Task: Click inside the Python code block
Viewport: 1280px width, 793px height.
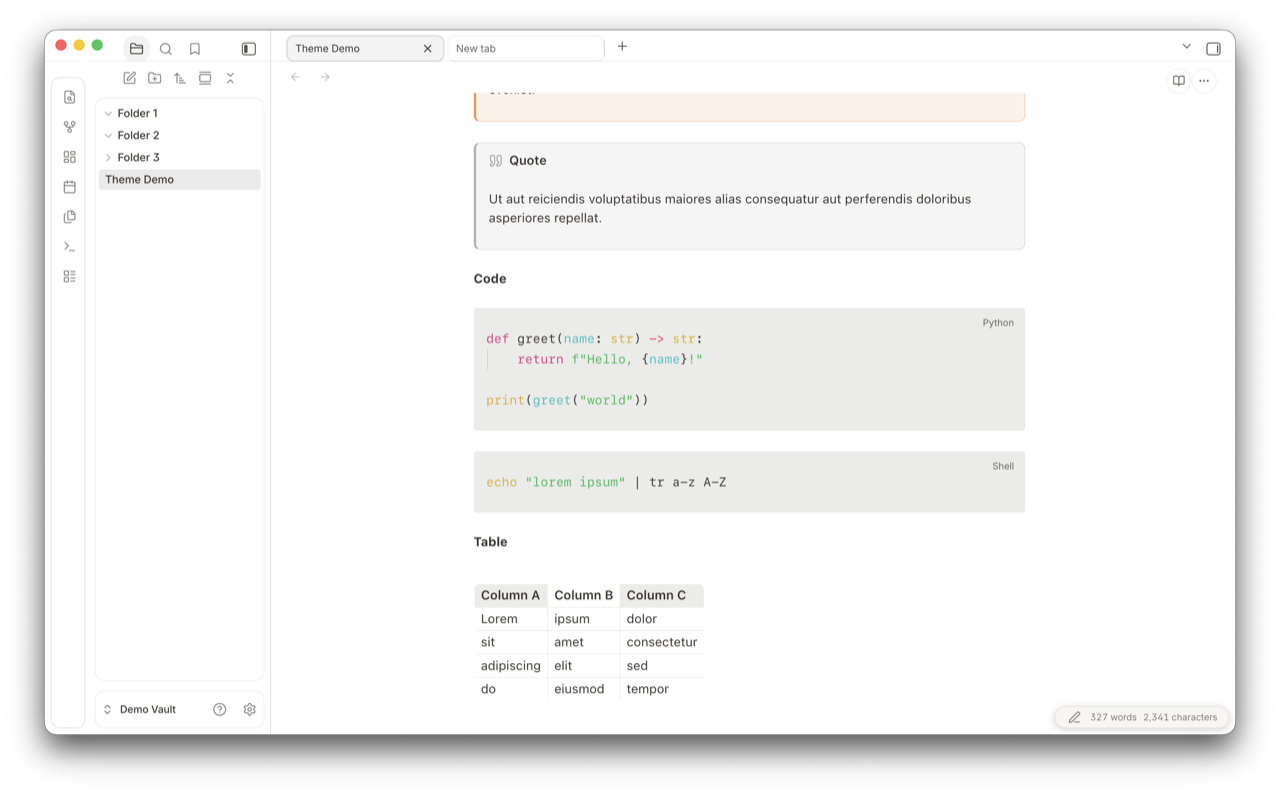Action: click(x=749, y=369)
